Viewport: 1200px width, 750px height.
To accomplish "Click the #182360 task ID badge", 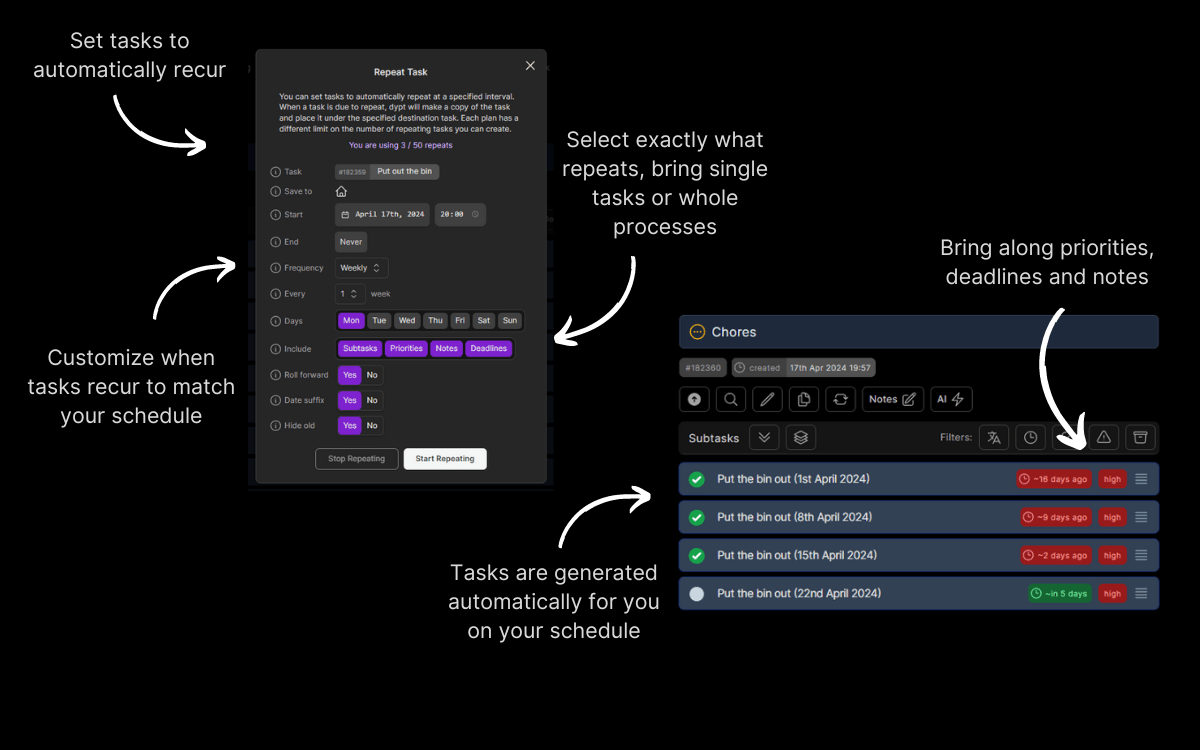I will (x=703, y=368).
